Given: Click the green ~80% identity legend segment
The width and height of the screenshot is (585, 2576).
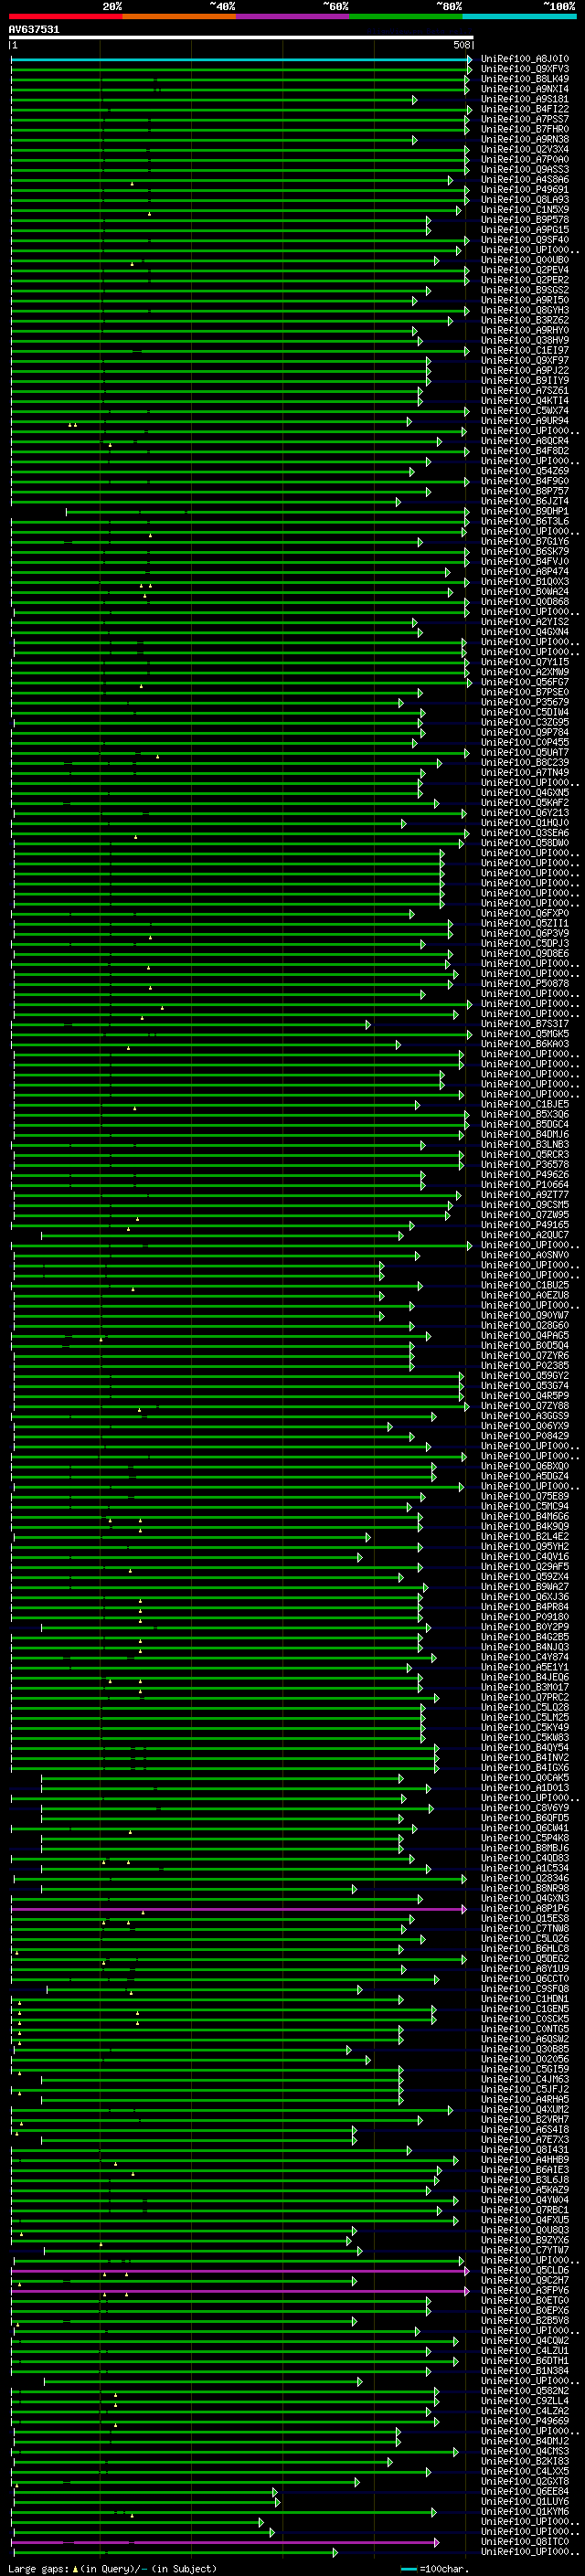Looking at the screenshot, I should [406, 16].
